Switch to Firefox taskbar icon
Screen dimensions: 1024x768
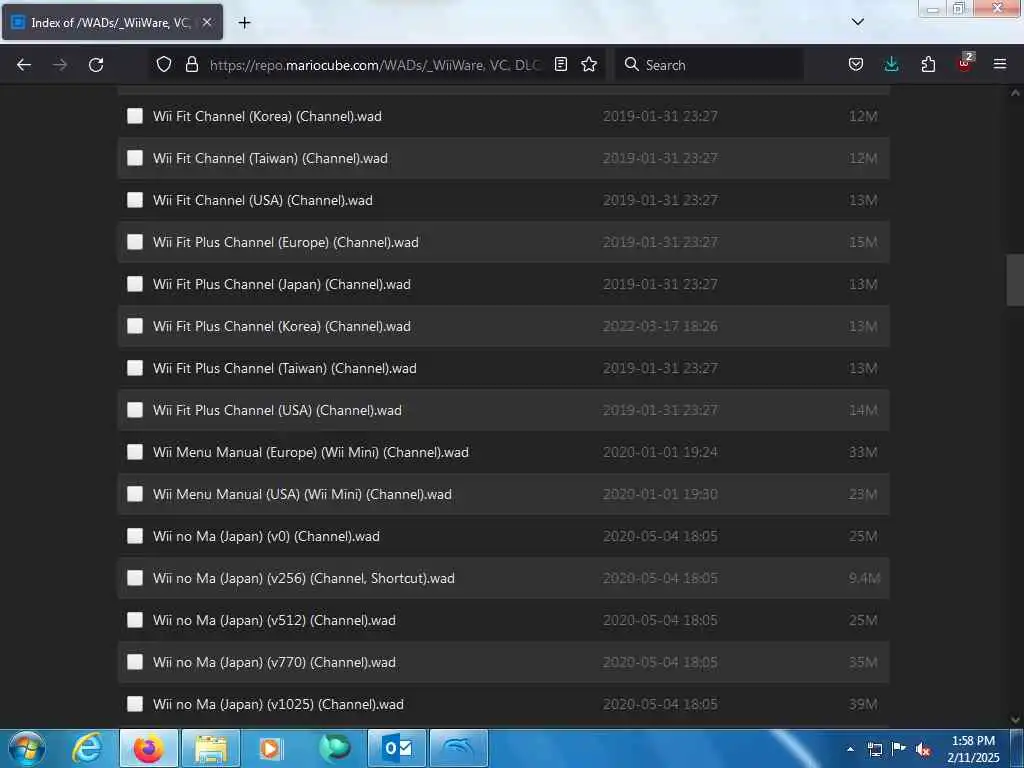coord(149,748)
